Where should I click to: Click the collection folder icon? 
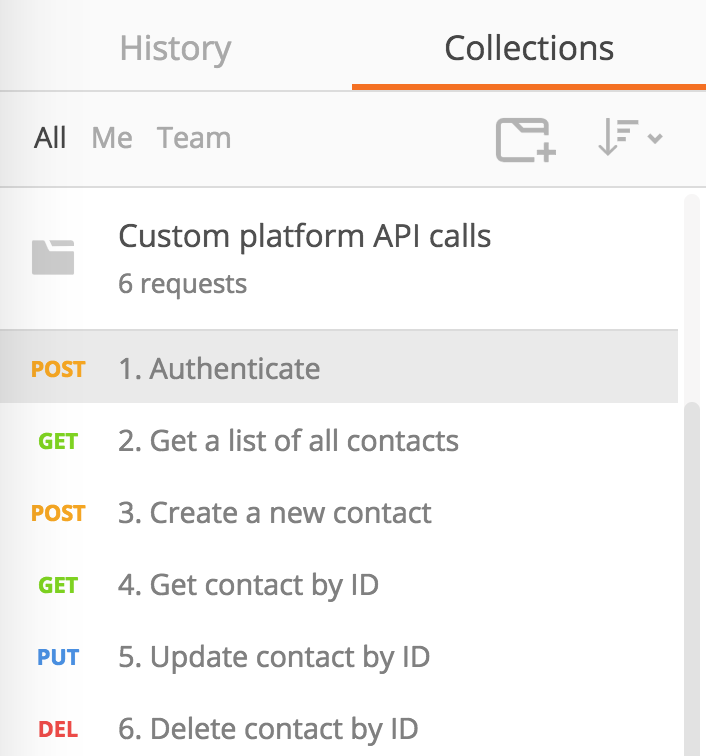53,258
